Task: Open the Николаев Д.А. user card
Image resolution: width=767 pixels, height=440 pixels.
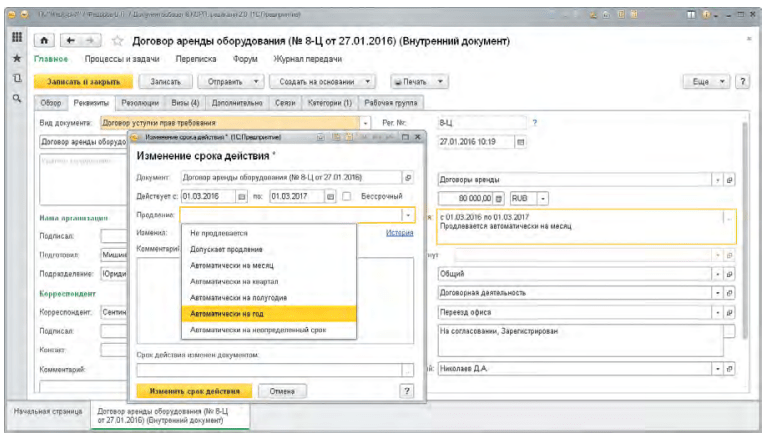Action: pyautogui.click(x=729, y=369)
